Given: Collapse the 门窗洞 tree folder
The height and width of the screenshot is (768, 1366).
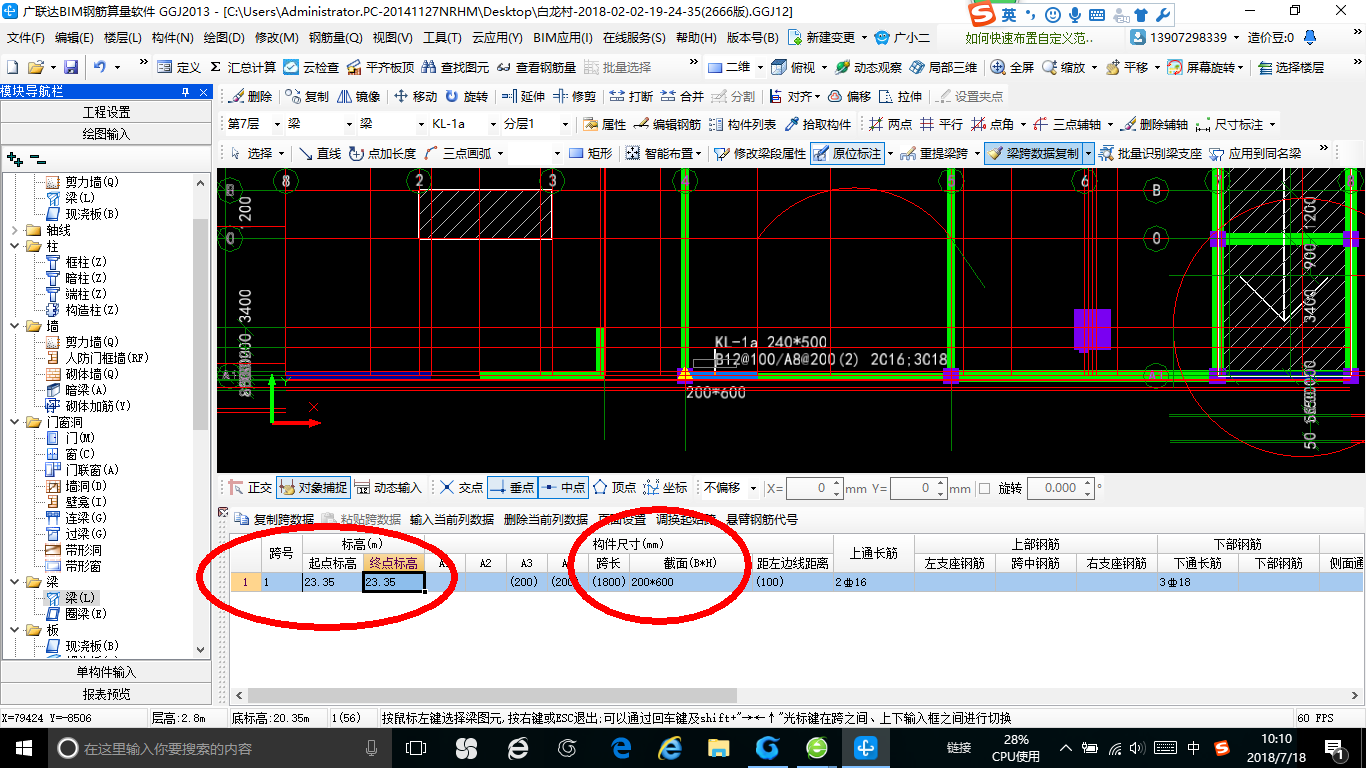Looking at the screenshot, I should click(15, 422).
